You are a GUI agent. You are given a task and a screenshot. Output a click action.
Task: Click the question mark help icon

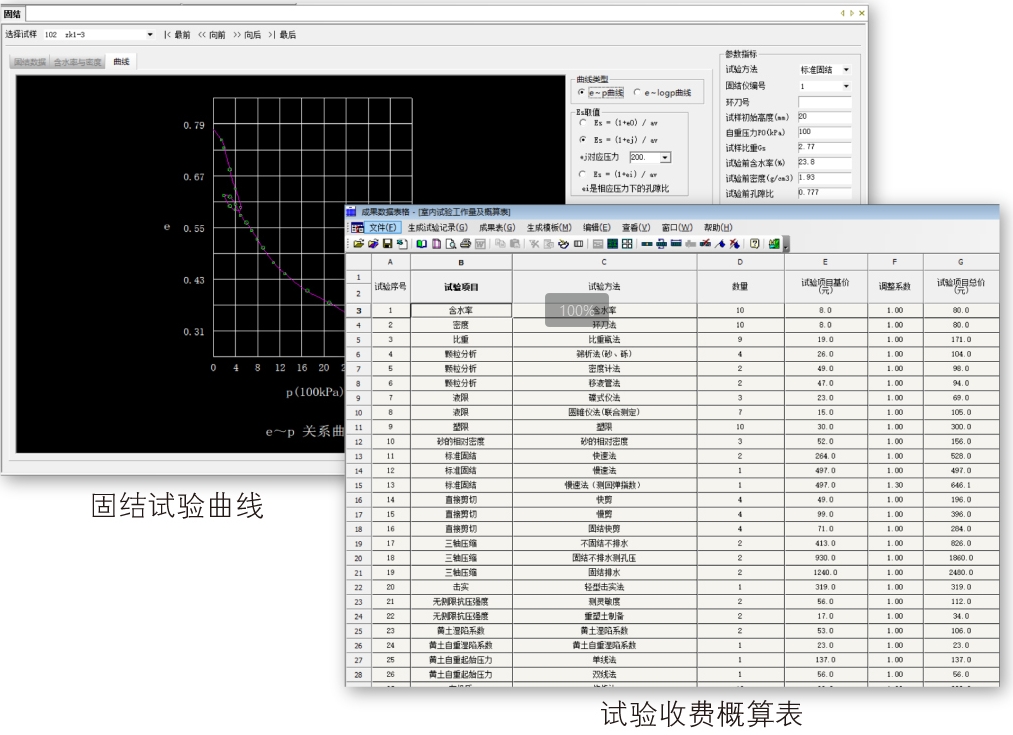click(x=754, y=243)
